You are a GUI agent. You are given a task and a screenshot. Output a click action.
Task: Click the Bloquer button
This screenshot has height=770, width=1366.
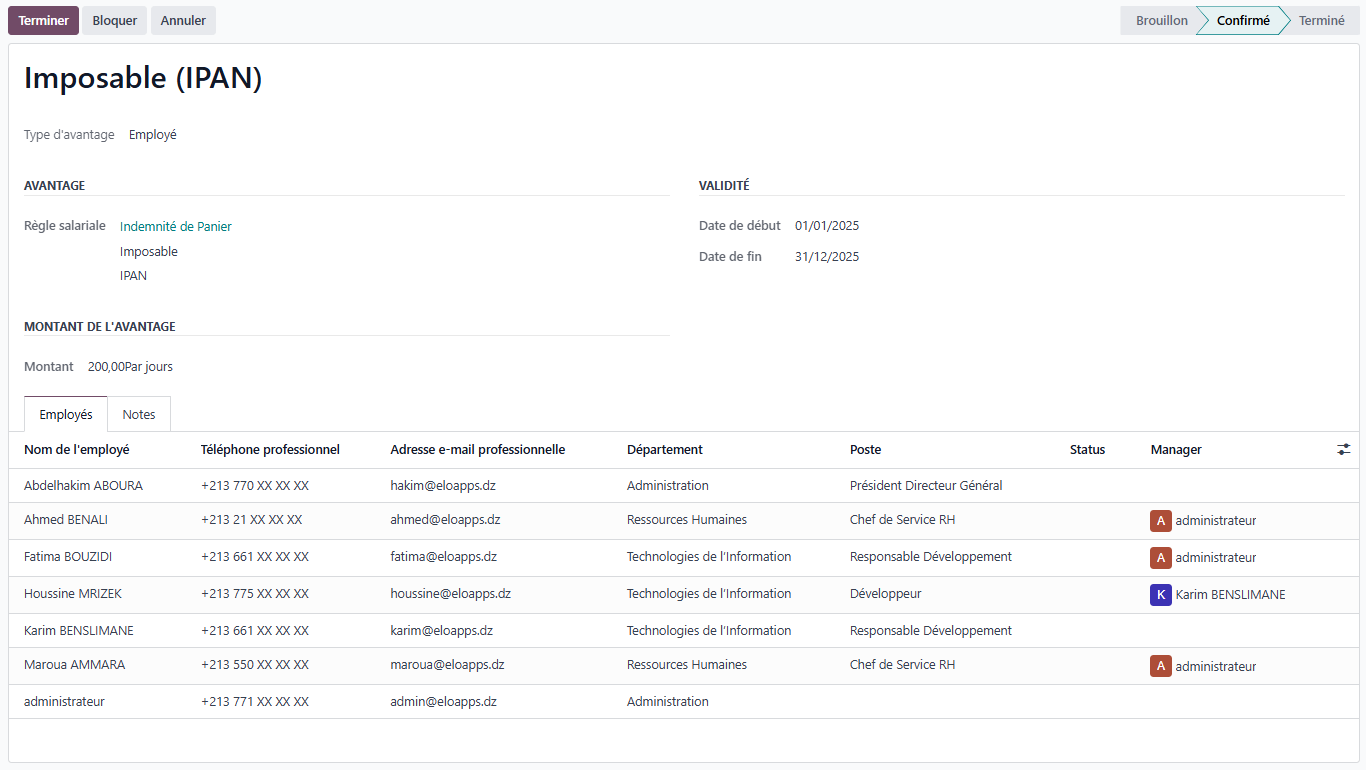pos(115,21)
